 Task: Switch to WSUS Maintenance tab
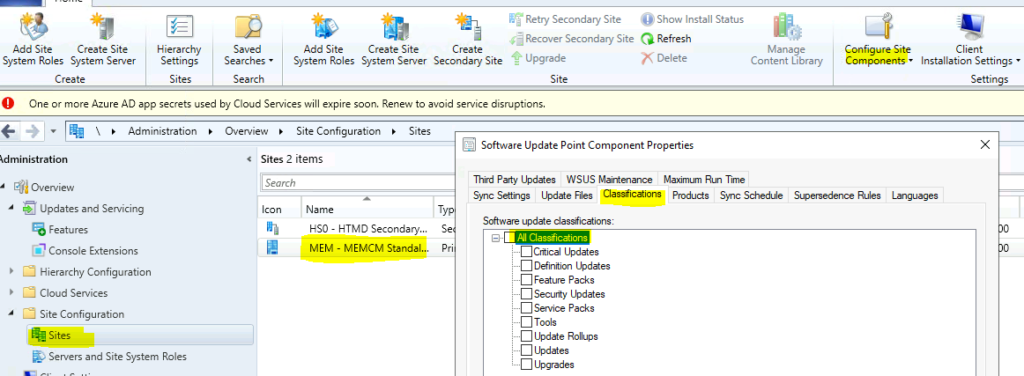click(609, 180)
